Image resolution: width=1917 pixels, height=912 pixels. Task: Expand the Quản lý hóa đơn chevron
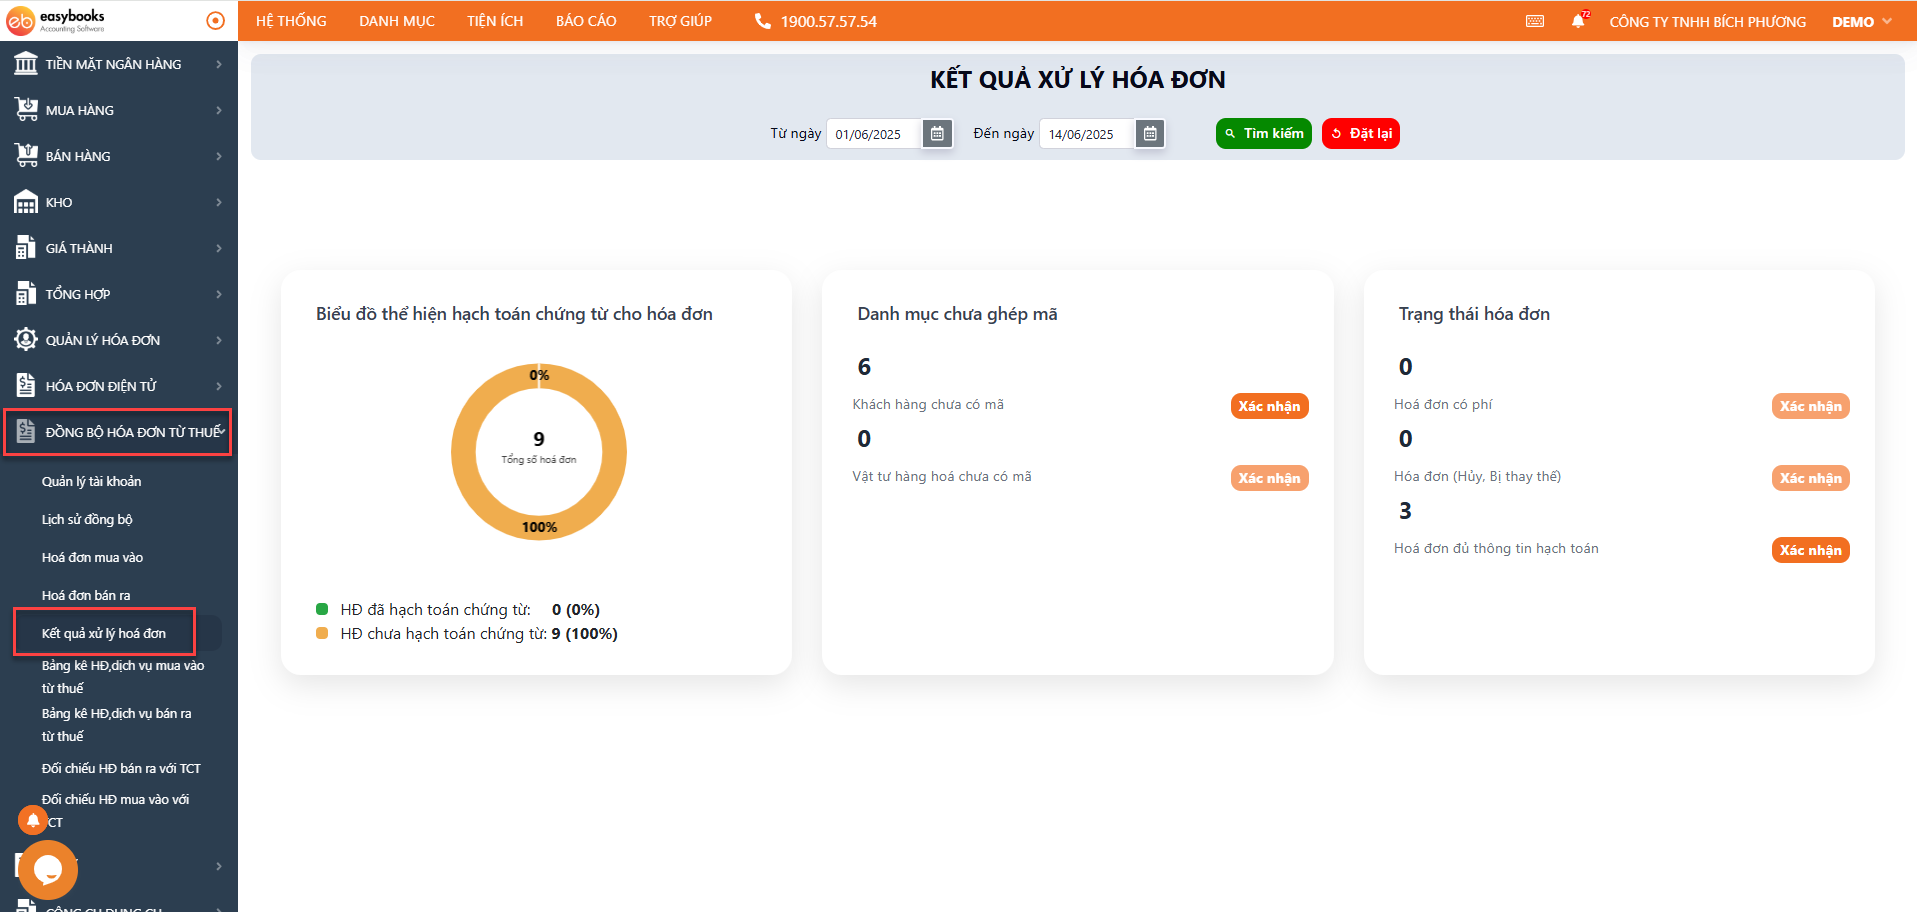(x=219, y=340)
